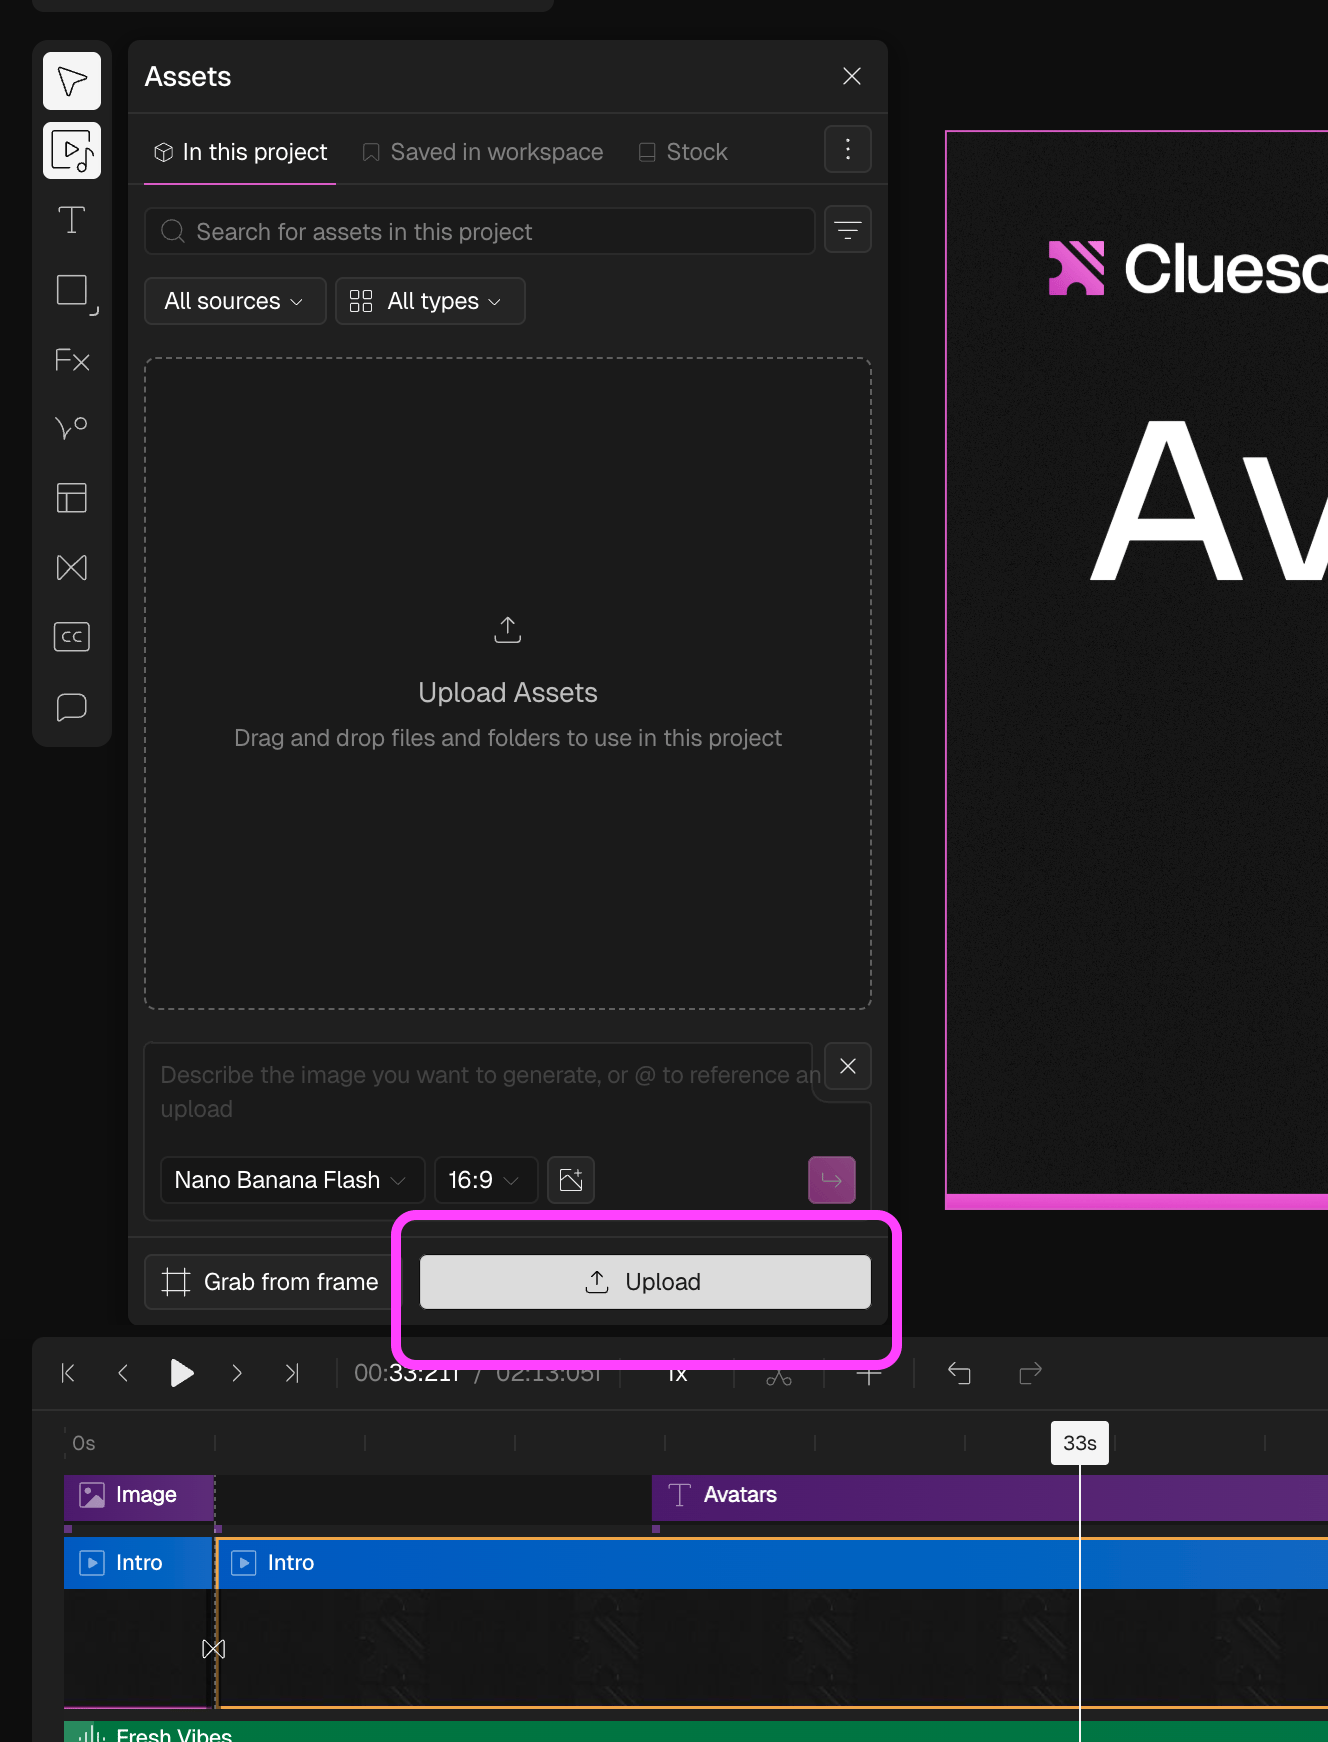
Task: Focus the image generation prompt field
Action: coord(486,1092)
